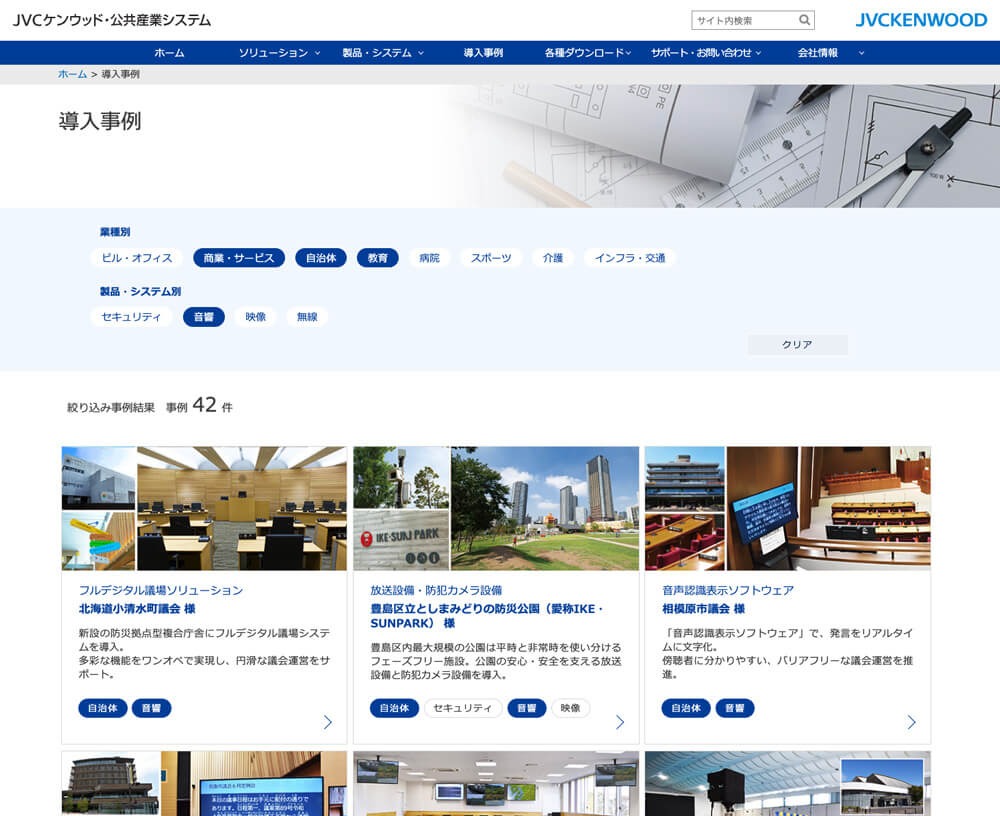Click the site search magnifier icon

[802, 19]
